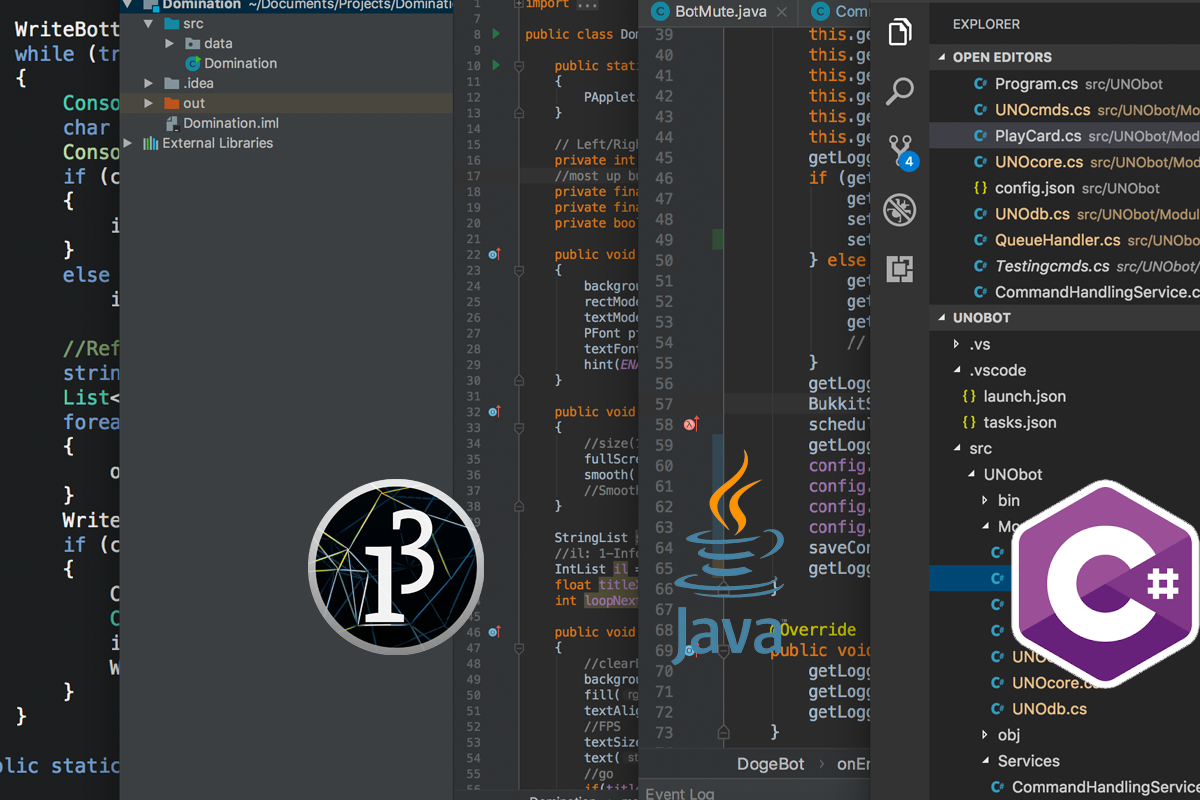The image size is (1200, 800).
Task: Open UNOdb.cs in the UNOBOT file tree
Action: (x=1050, y=709)
